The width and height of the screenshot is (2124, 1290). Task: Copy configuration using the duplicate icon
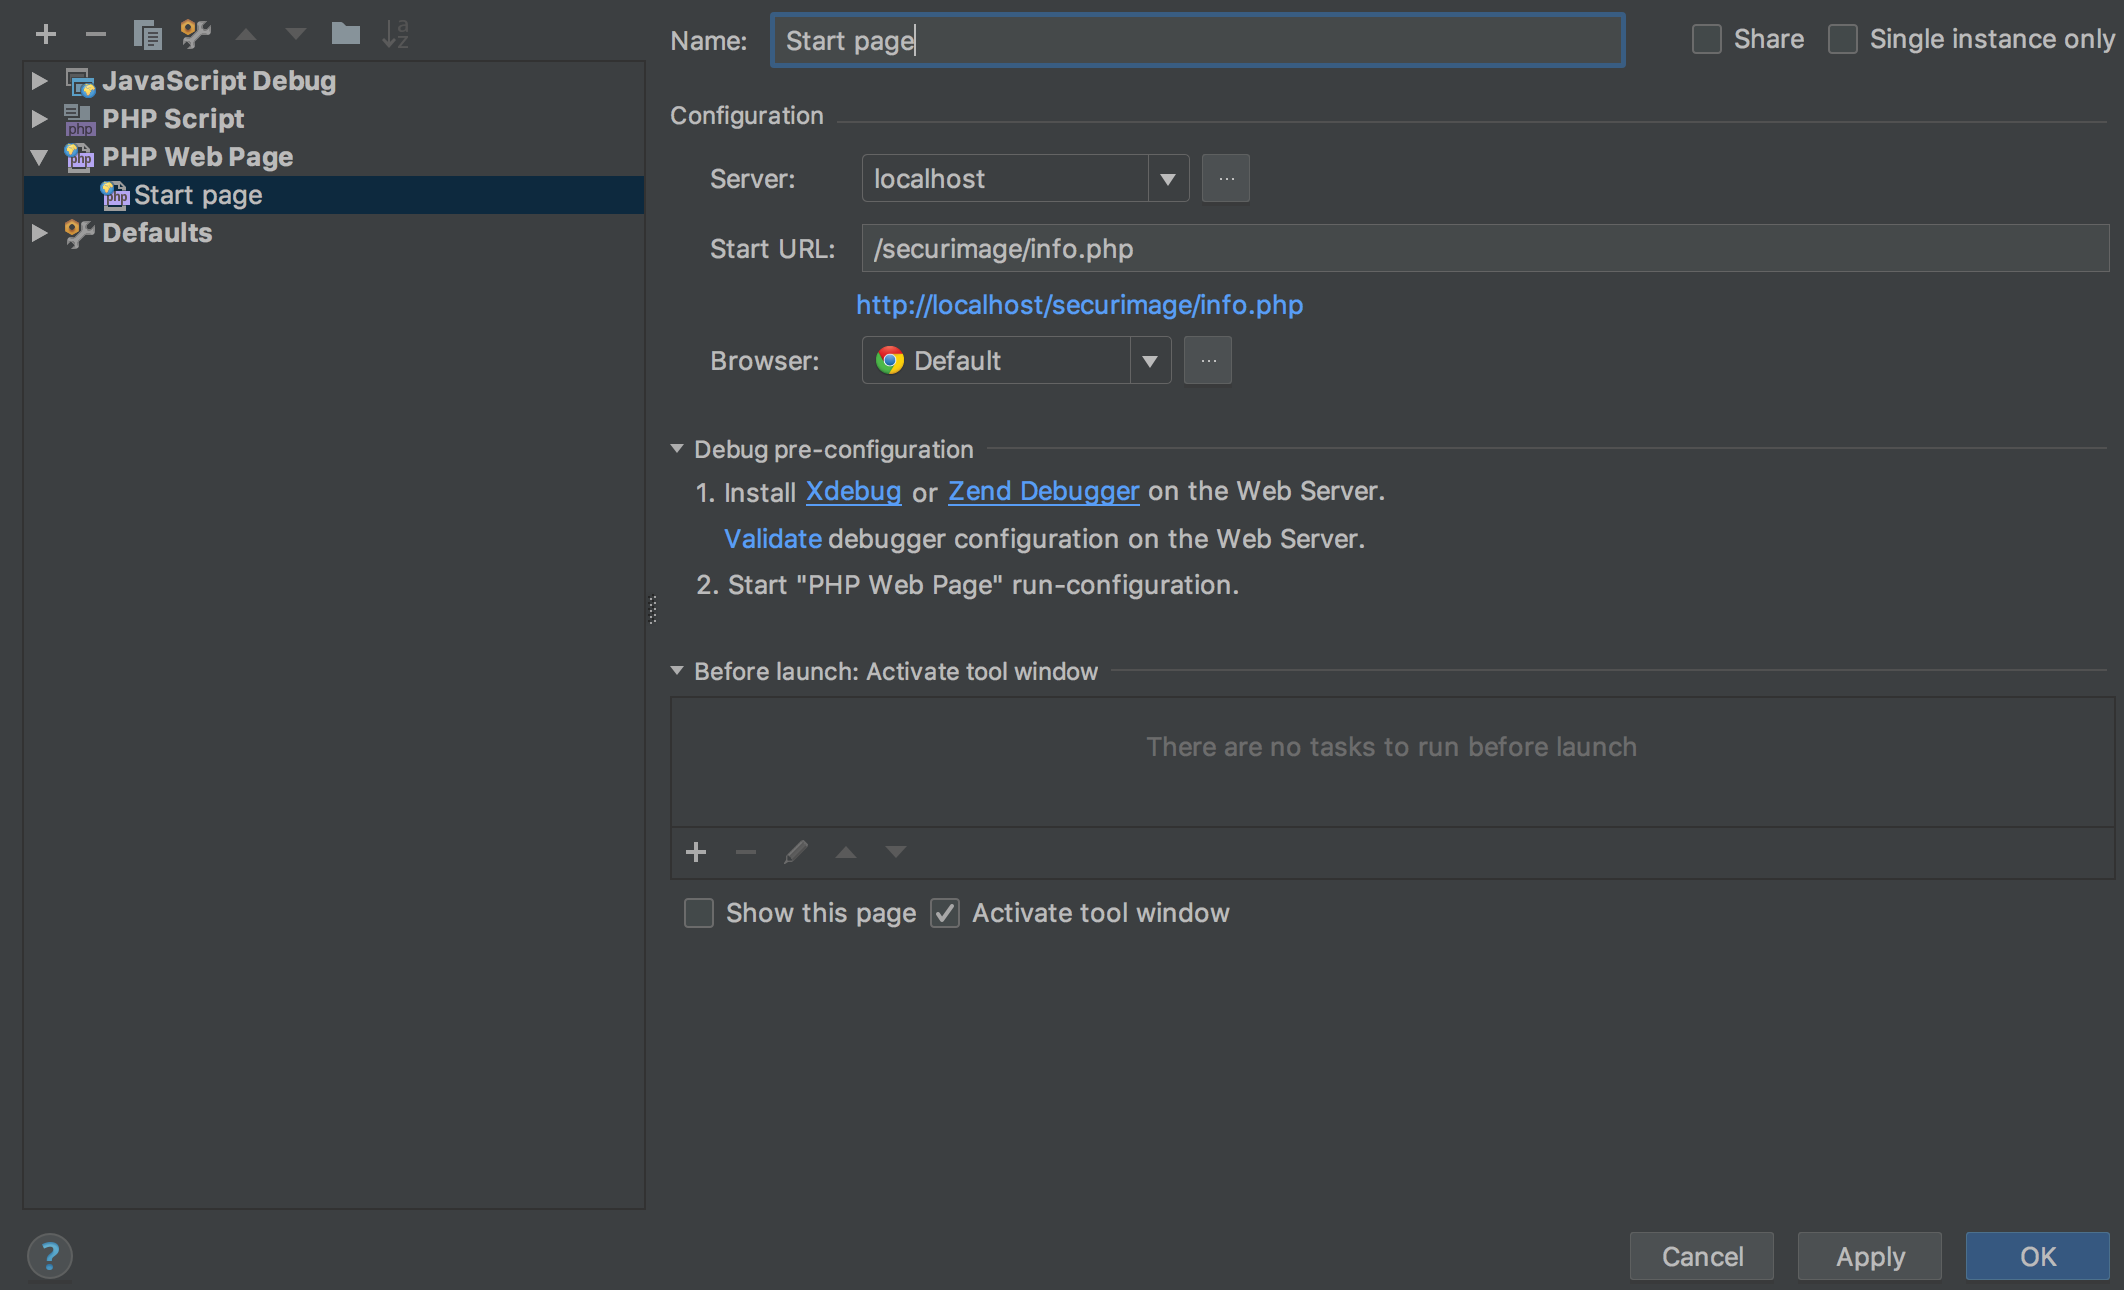click(147, 35)
